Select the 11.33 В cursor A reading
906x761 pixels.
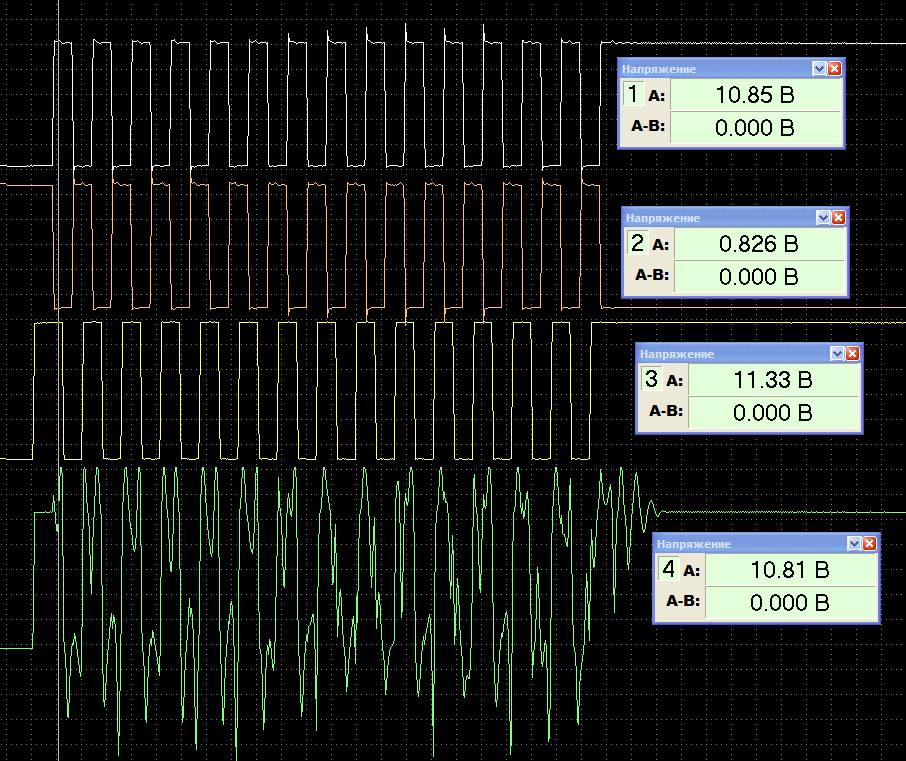coord(773,380)
